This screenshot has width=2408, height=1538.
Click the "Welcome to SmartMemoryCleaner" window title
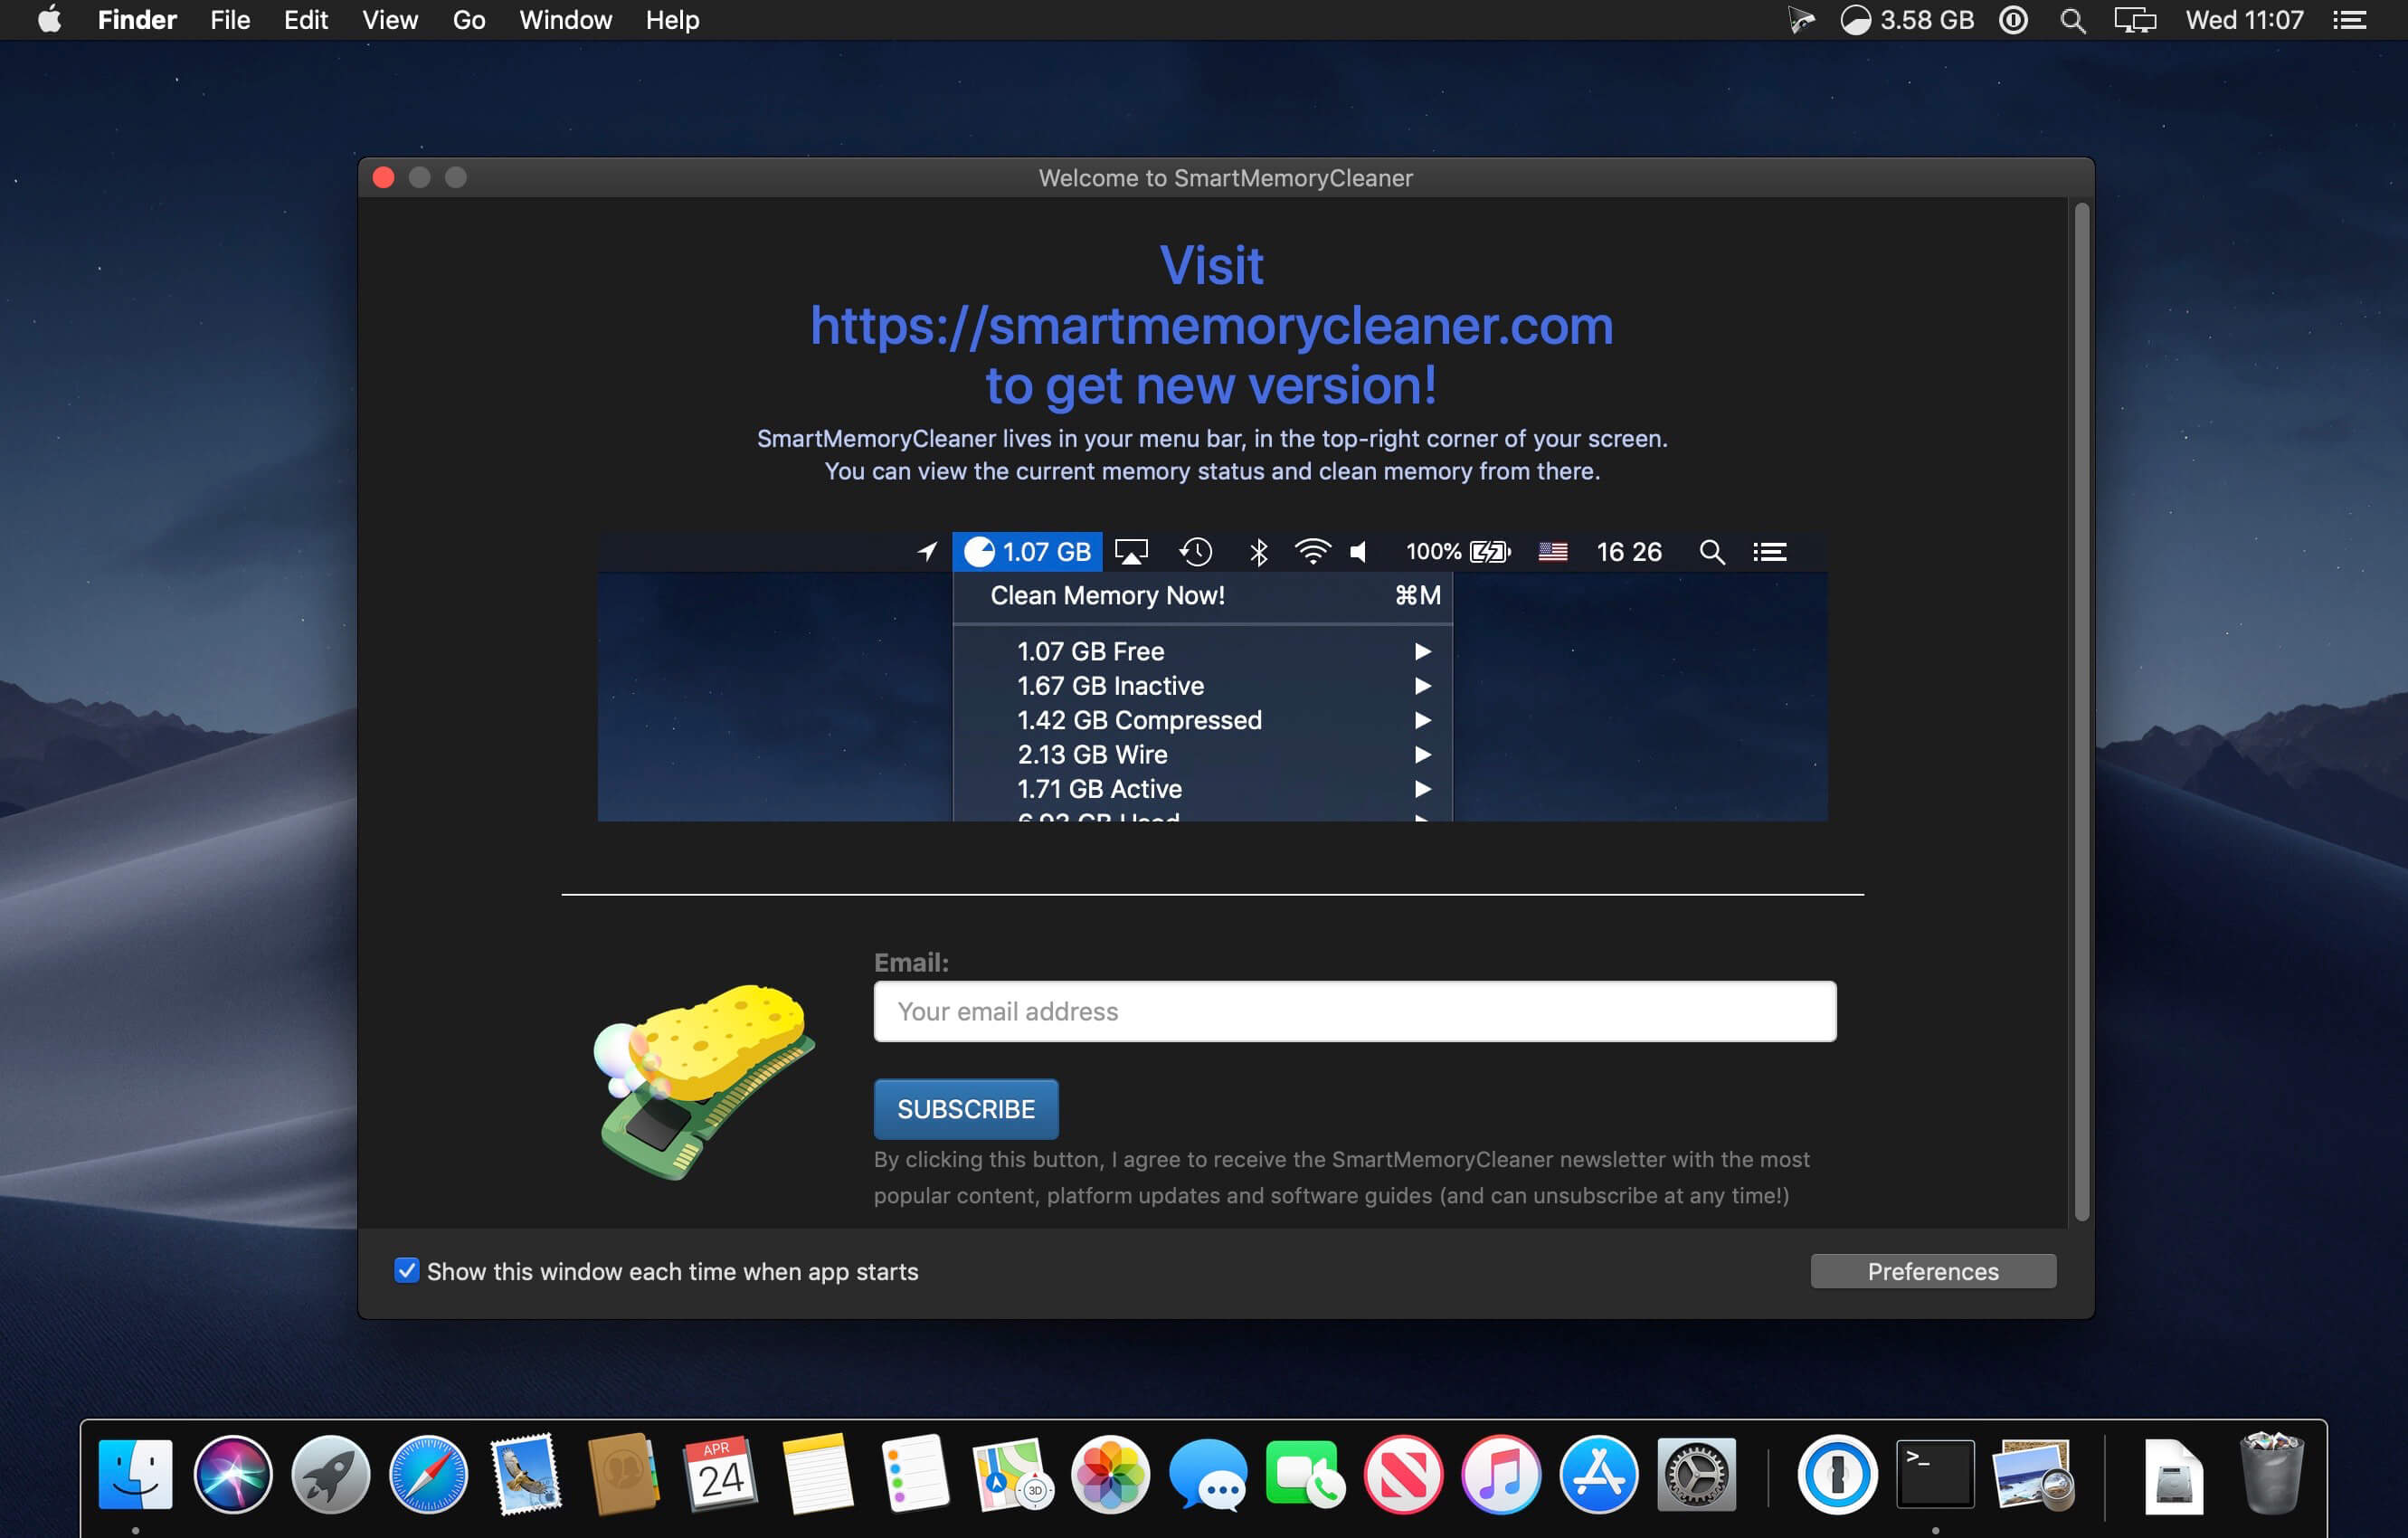(1226, 178)
